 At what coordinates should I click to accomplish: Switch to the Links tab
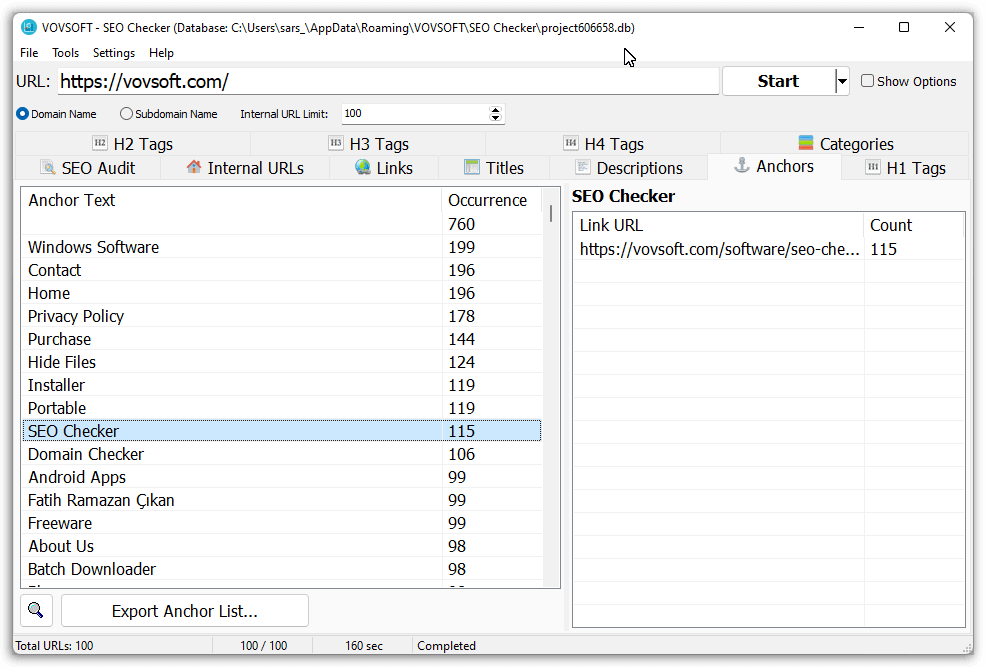(x=384, y=168)
